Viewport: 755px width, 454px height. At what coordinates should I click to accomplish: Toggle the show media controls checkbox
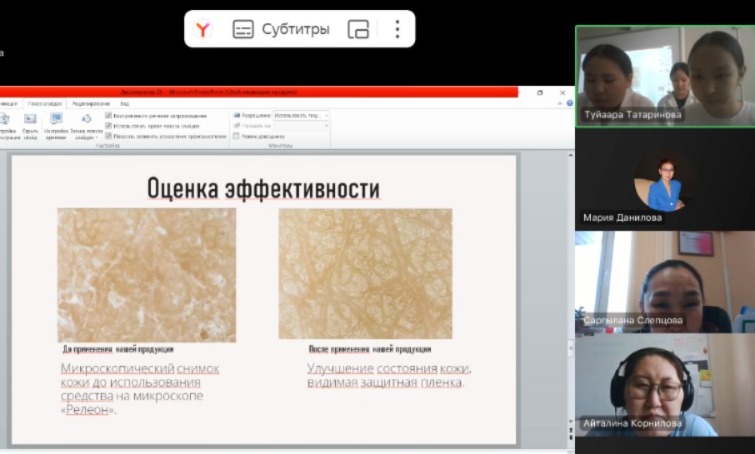pyautogui.click(x=109, y=135)
